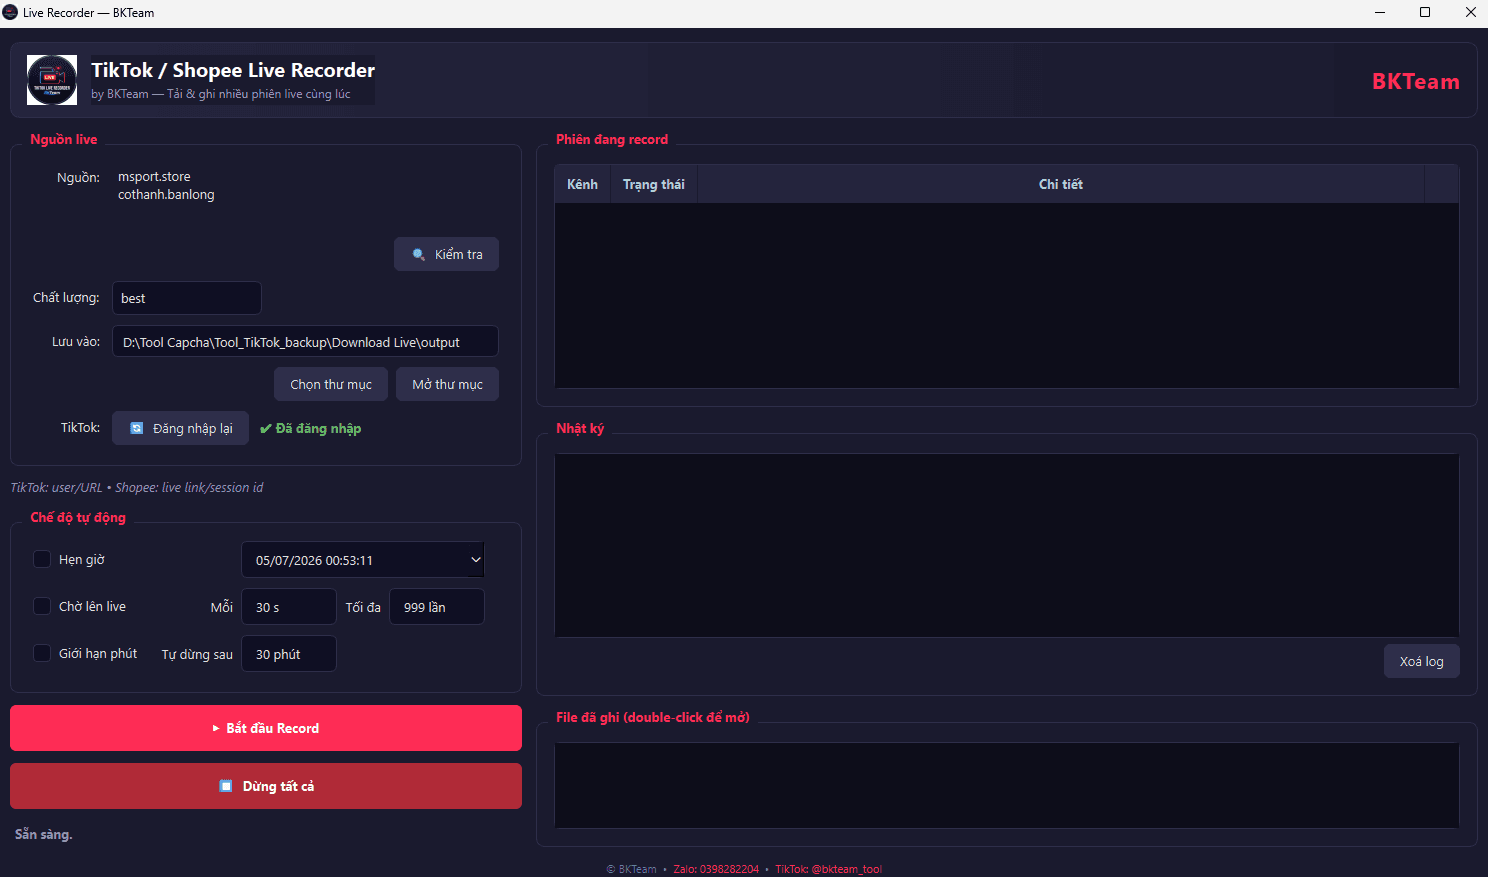This screenshot has height=877, width=1488.
Task: Start recording with Bắt đầu Record
Action: coord(266,728)
